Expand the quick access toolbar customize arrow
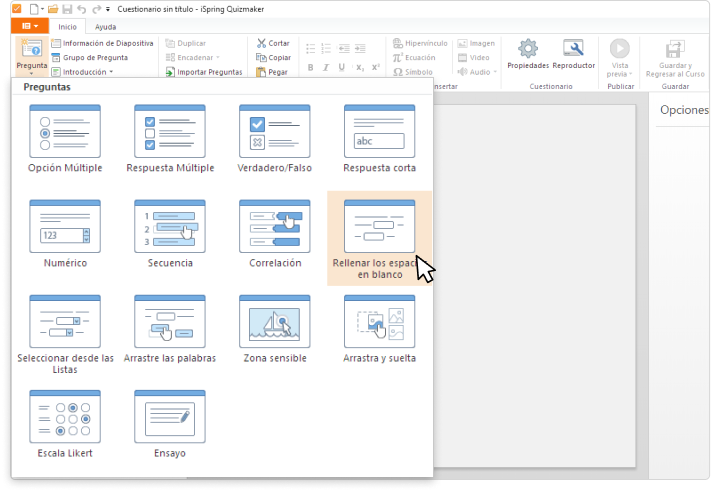This screenshot has height=491, width=711. [108, 9]
